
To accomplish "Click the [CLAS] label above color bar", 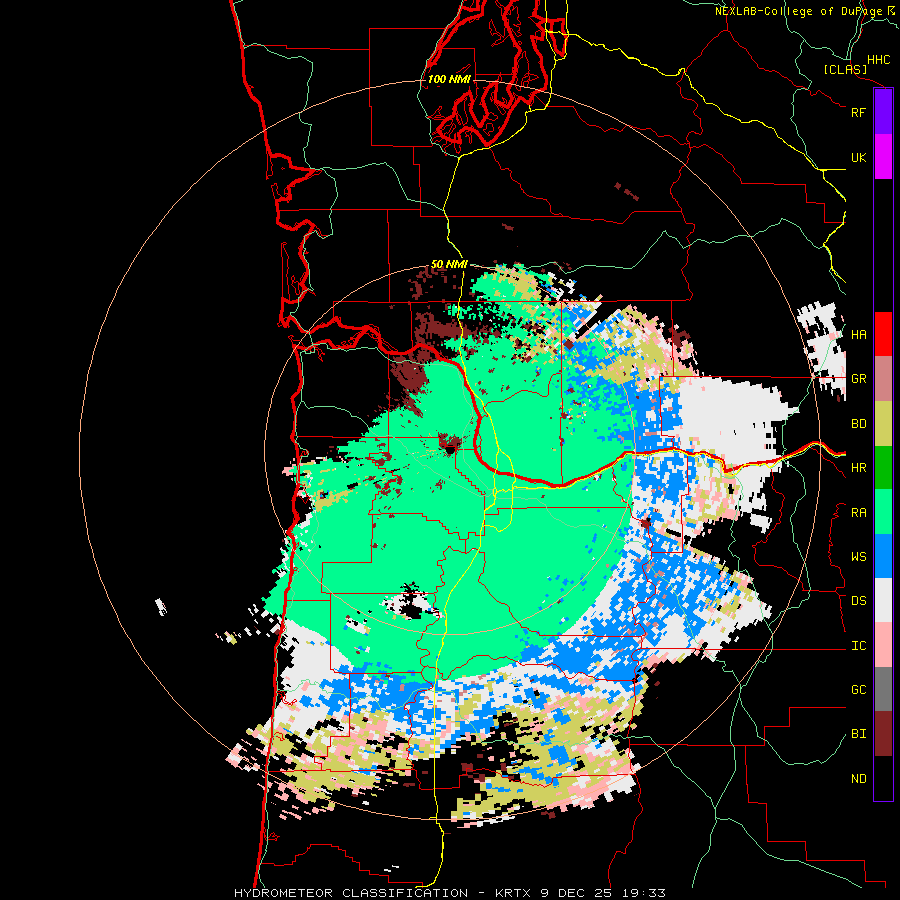I will (x=845, y=69).
